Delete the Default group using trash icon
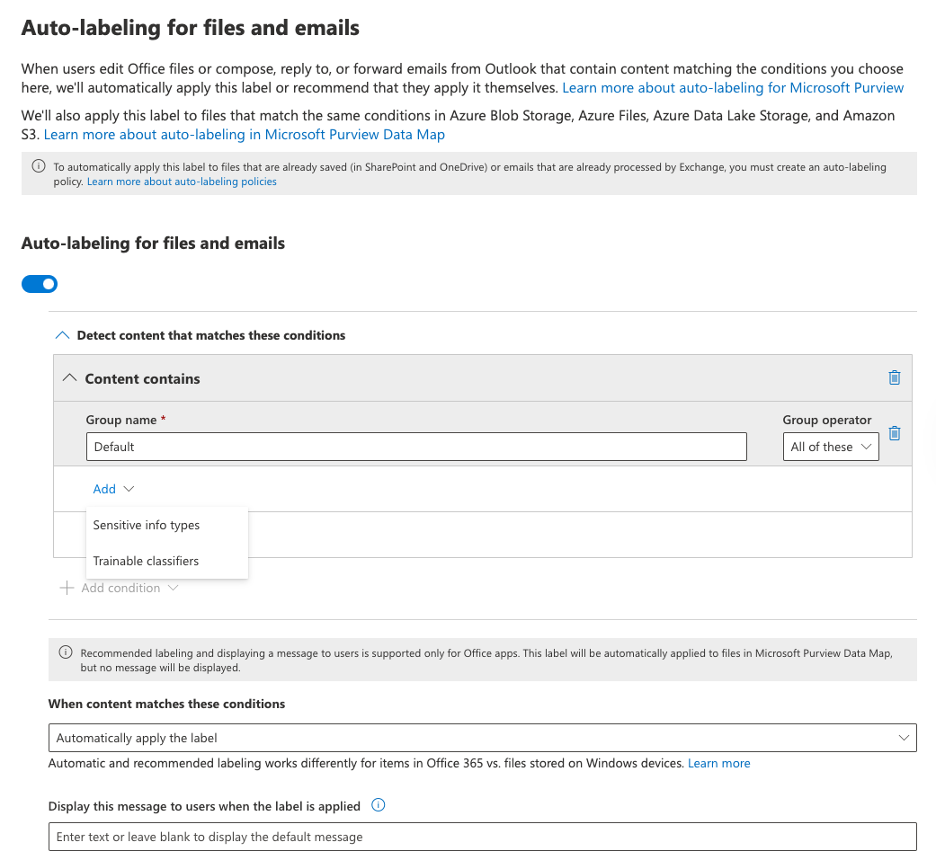936x860 pixels. [x=894, y=433]
